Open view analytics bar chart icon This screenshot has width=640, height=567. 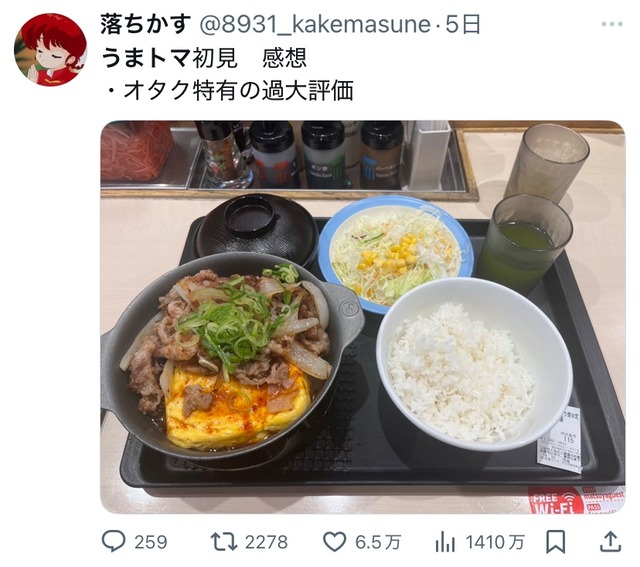[x=445, y=542]
